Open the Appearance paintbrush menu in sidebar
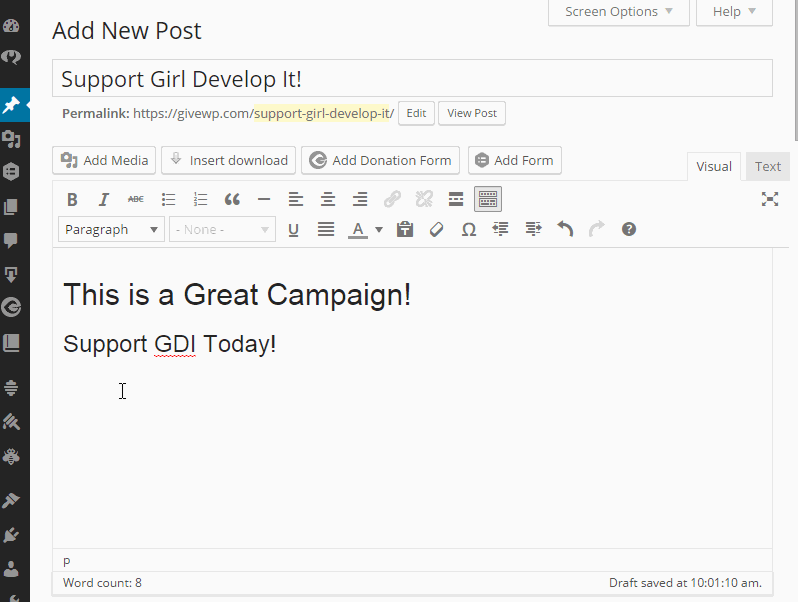 point(11,500)
